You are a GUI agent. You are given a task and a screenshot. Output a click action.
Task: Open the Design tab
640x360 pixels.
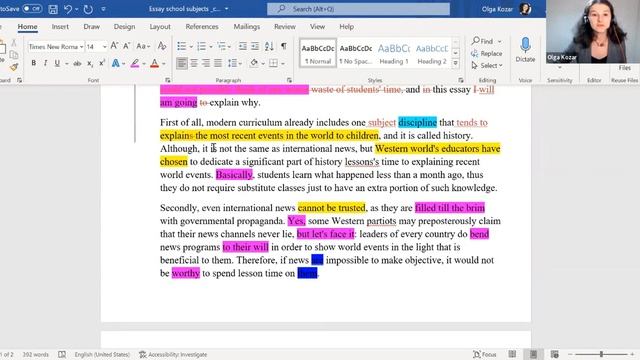pos(124,27)
